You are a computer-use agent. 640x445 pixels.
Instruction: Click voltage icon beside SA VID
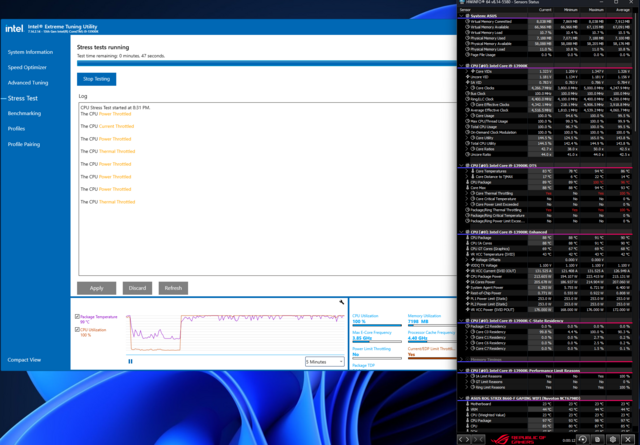point(468,82)
